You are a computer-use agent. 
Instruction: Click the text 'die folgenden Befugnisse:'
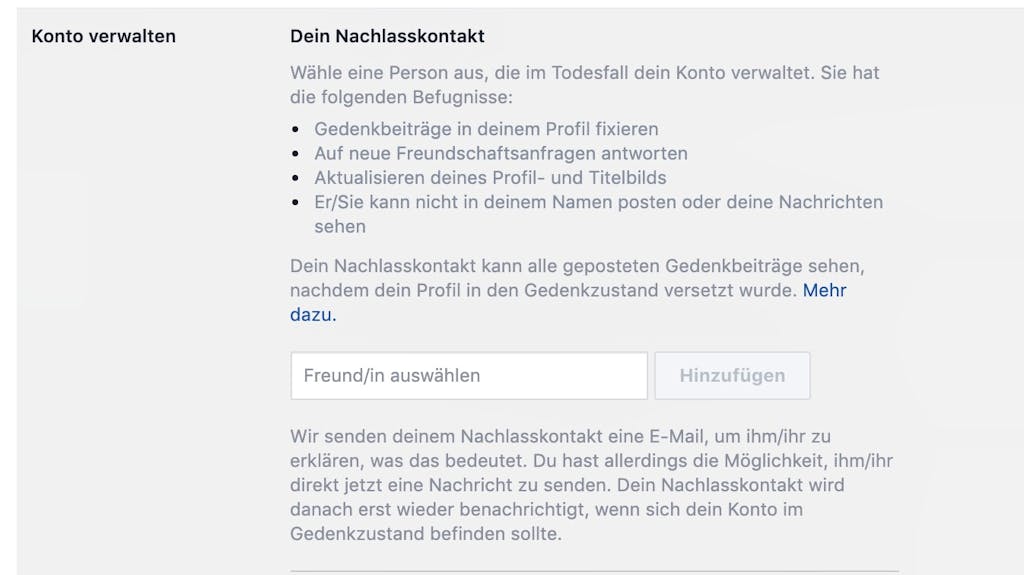click(401, 97)
